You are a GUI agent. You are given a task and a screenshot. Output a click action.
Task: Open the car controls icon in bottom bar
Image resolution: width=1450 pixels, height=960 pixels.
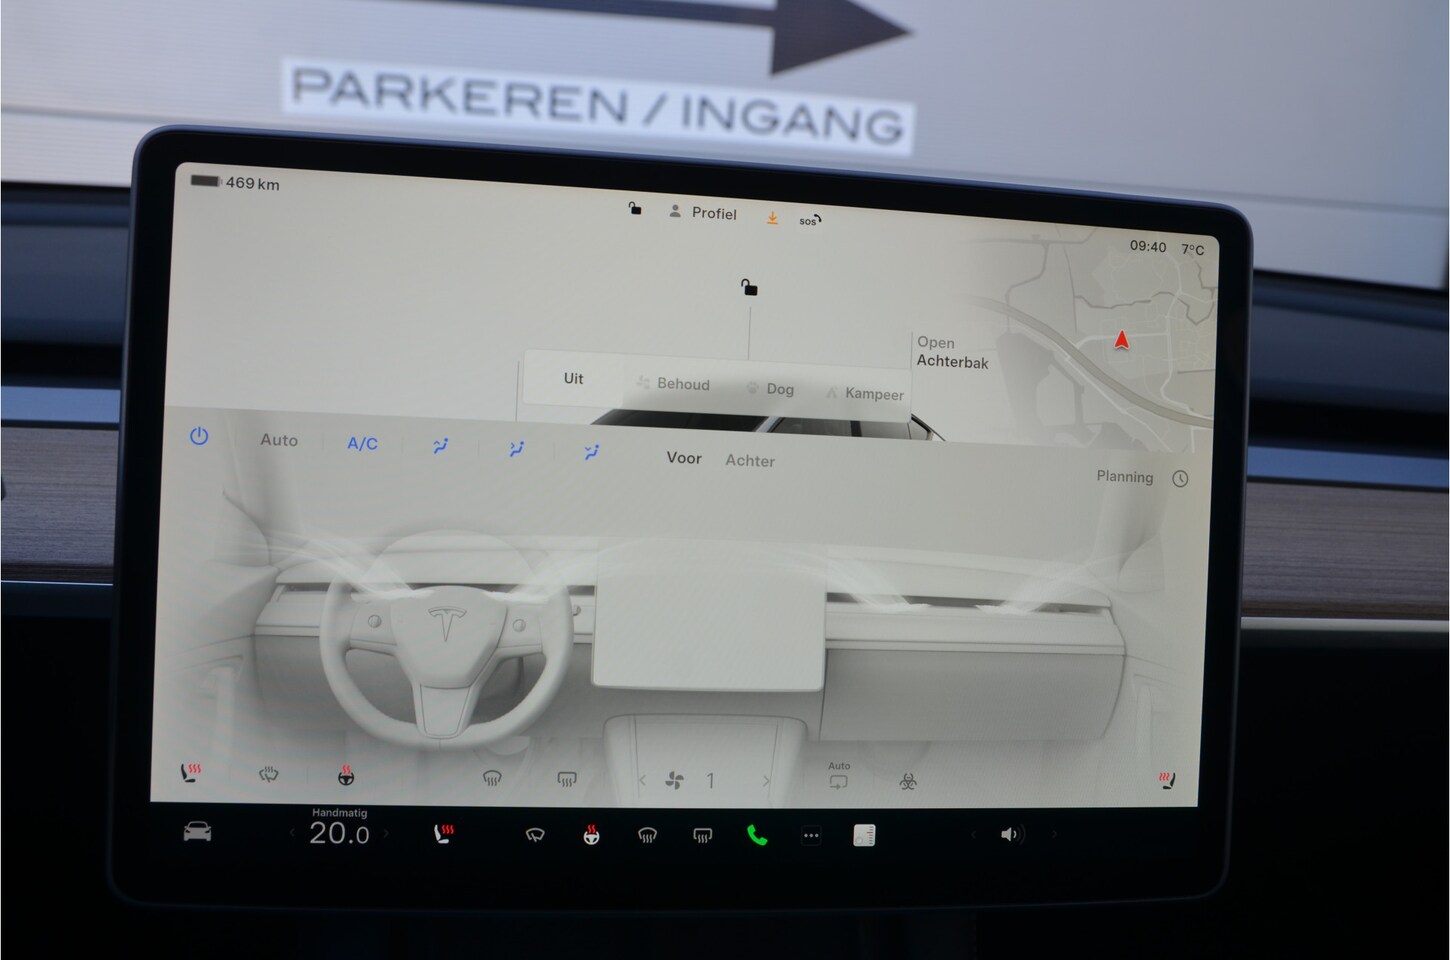[197, 832]
